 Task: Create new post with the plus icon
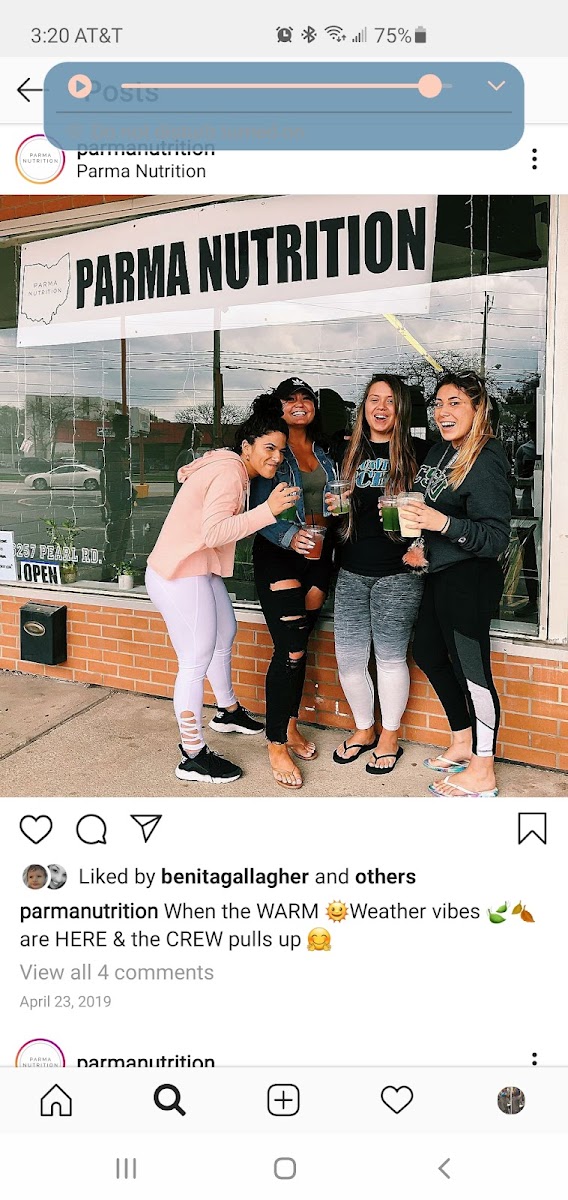point(284,1101)
